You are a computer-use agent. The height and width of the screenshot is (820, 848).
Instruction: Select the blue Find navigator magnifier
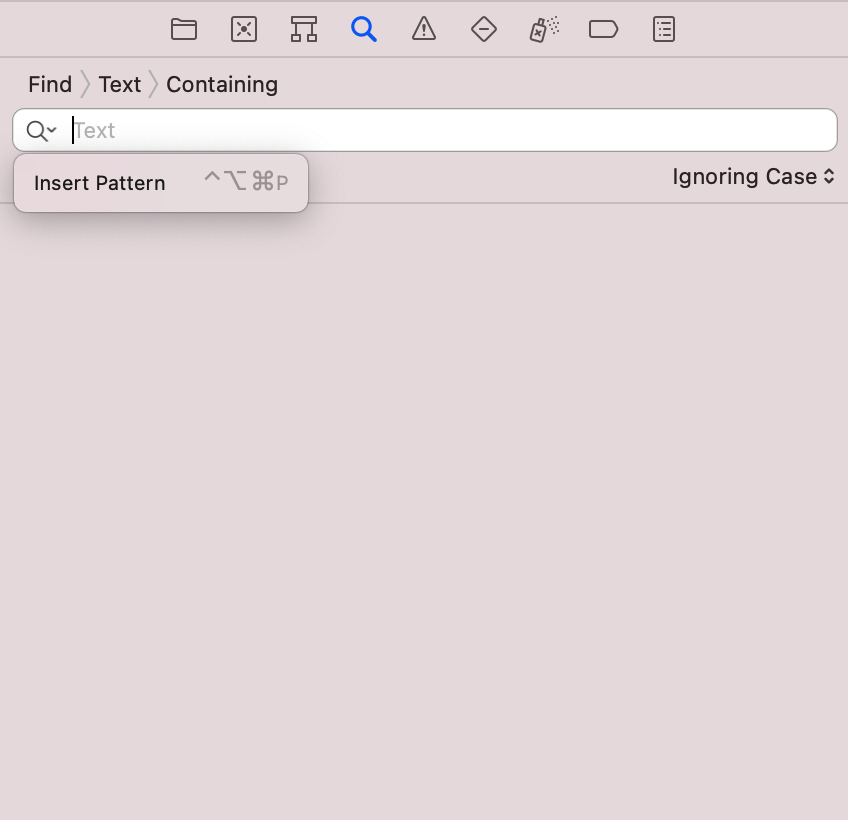(x=363, y=29)
